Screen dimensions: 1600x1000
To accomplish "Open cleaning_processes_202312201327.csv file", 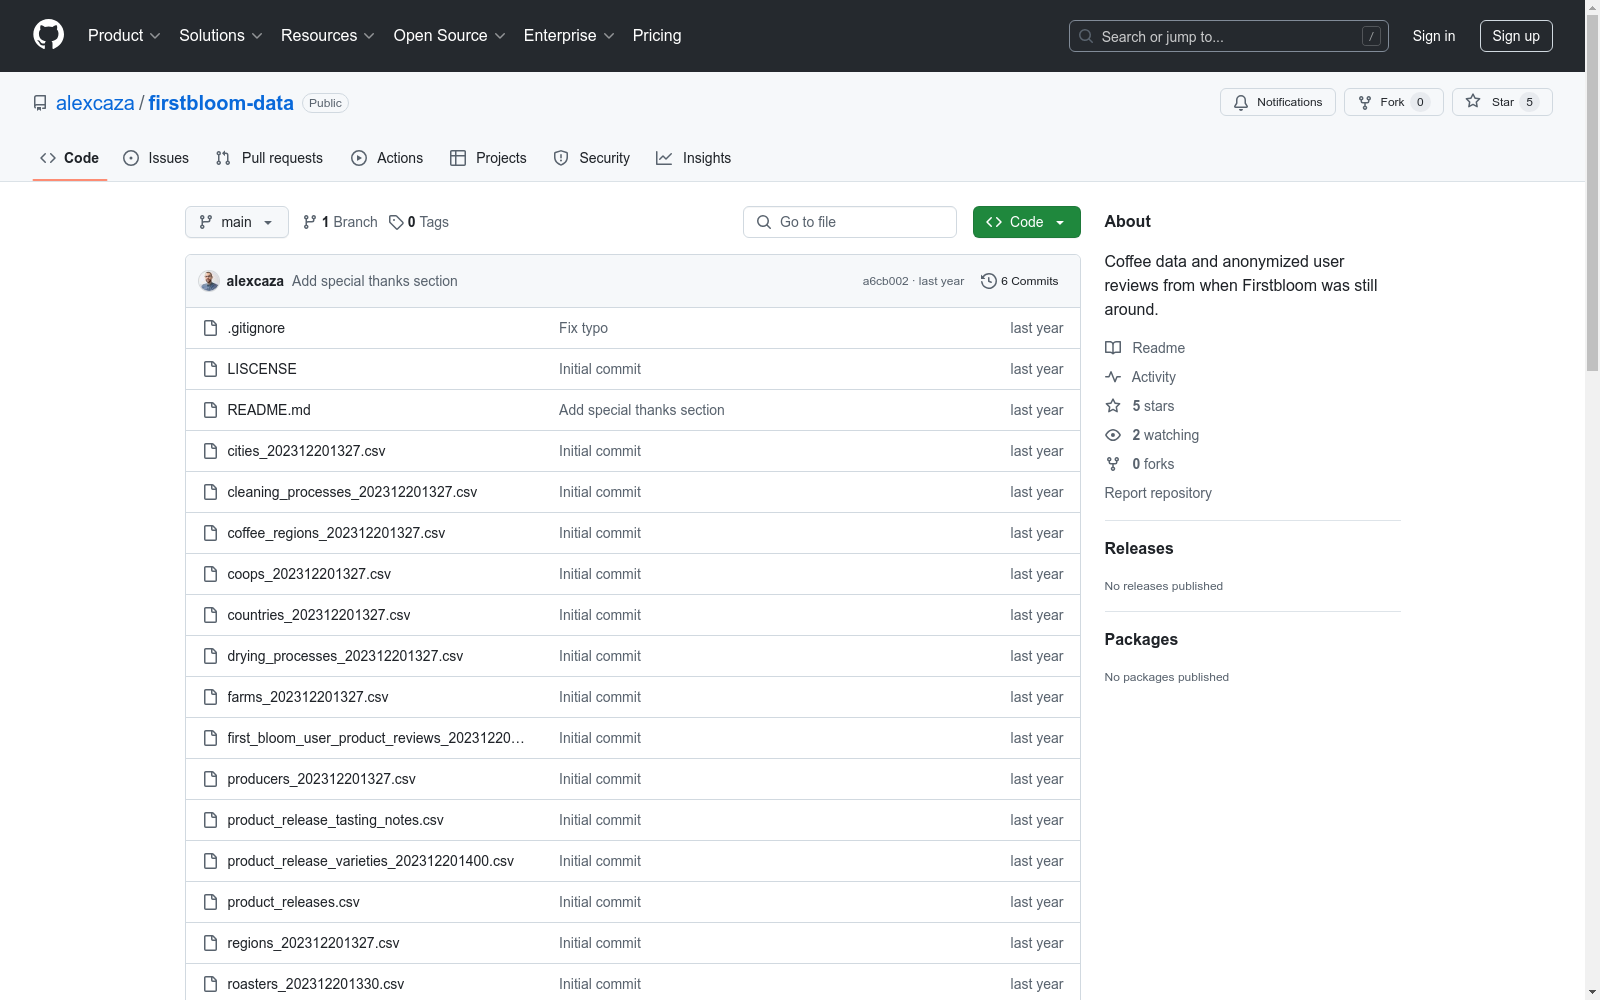I will 352,492.
